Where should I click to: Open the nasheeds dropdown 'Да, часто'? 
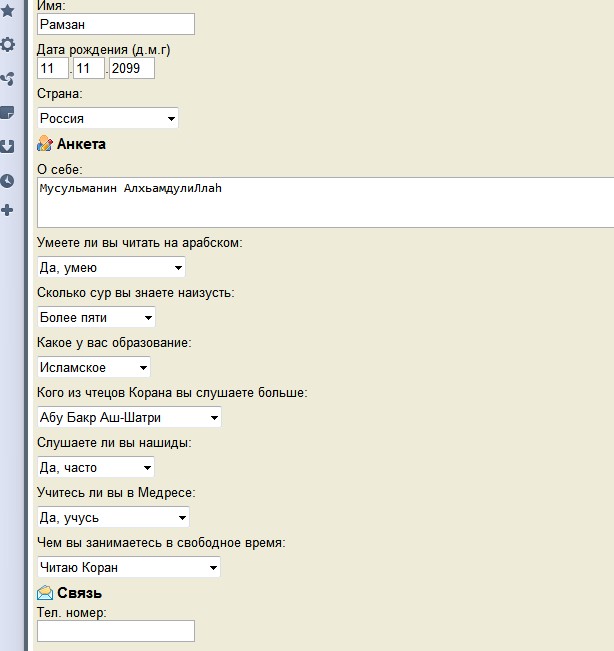point(96,467)
